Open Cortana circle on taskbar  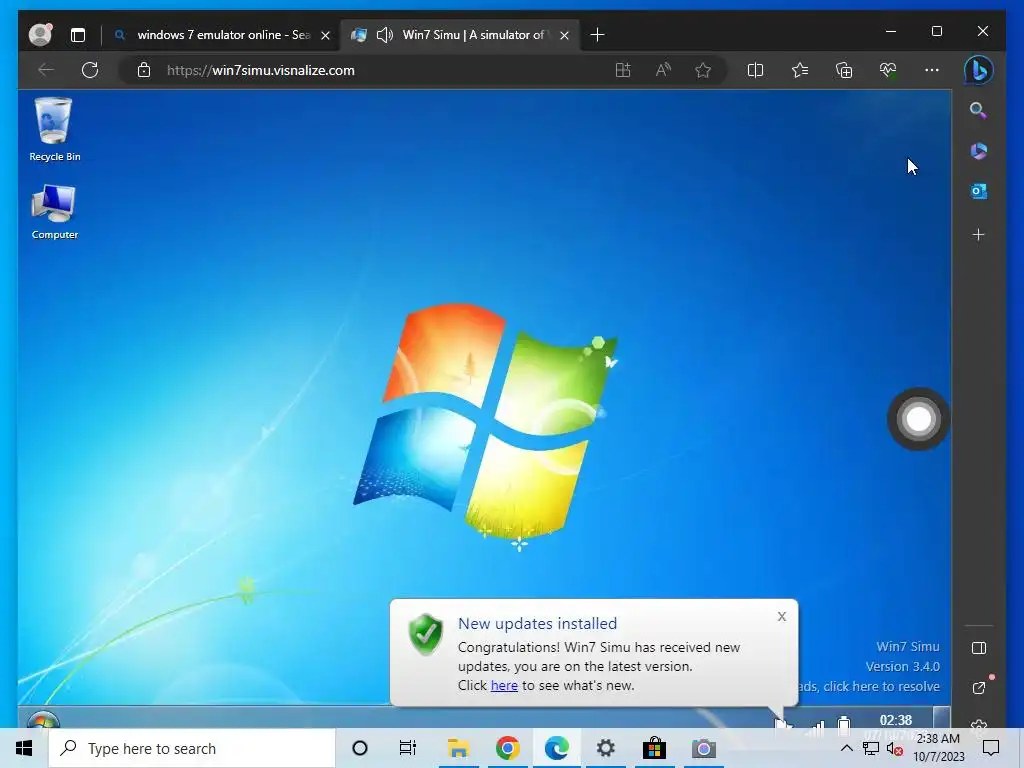coord(360,748)
